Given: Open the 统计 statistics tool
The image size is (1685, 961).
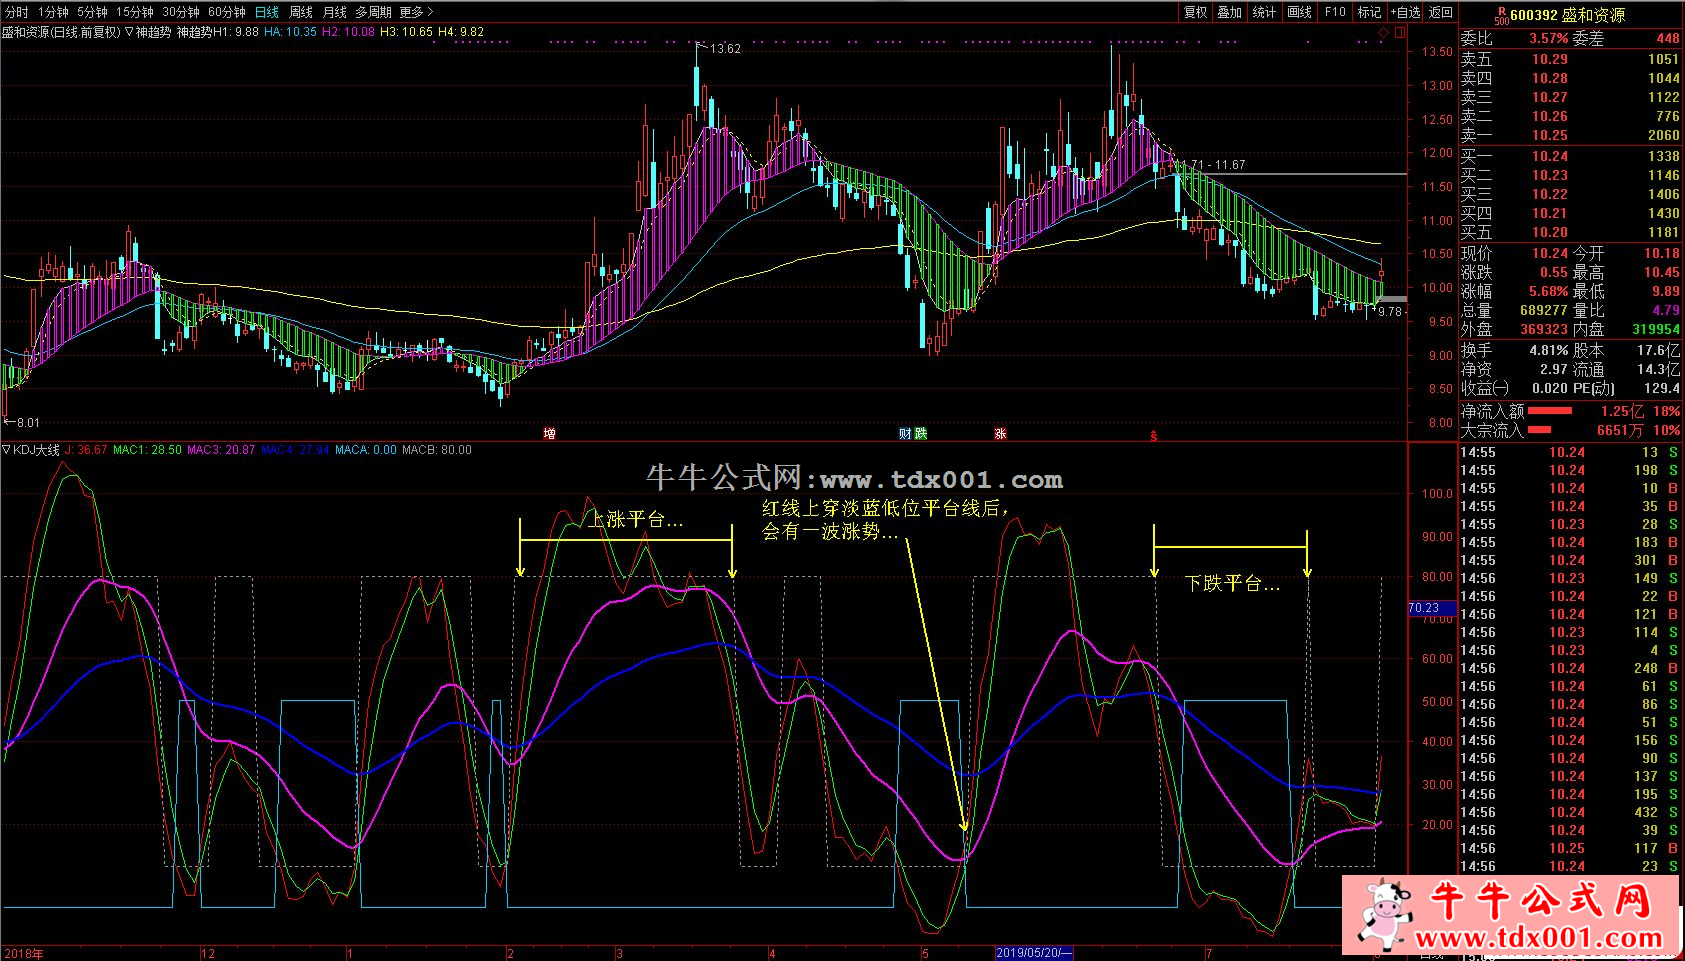Looking at the screenshot, I should (1265, 12).
